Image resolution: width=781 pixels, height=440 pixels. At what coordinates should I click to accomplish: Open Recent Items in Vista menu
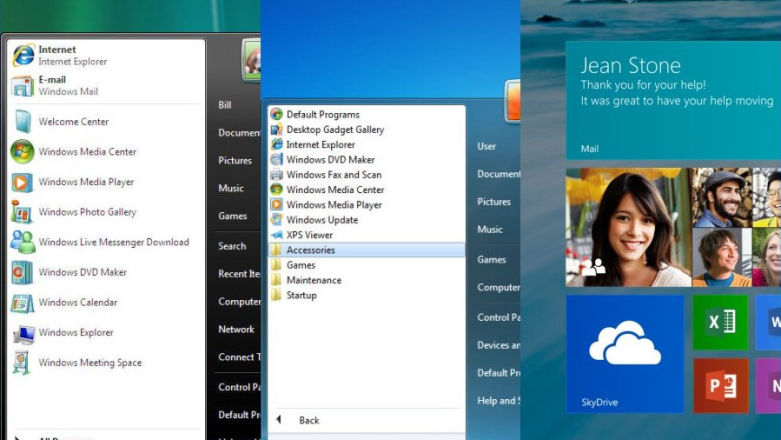(239, 274)
